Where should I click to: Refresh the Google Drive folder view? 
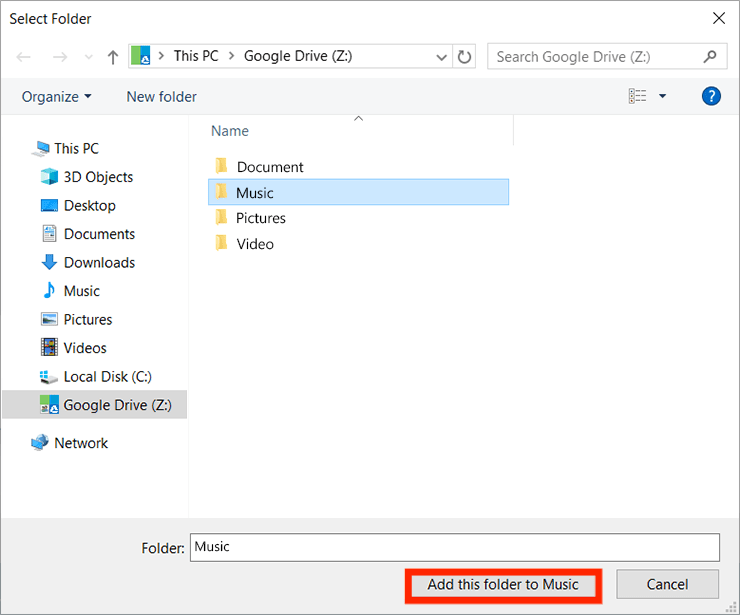pos(464,57)
